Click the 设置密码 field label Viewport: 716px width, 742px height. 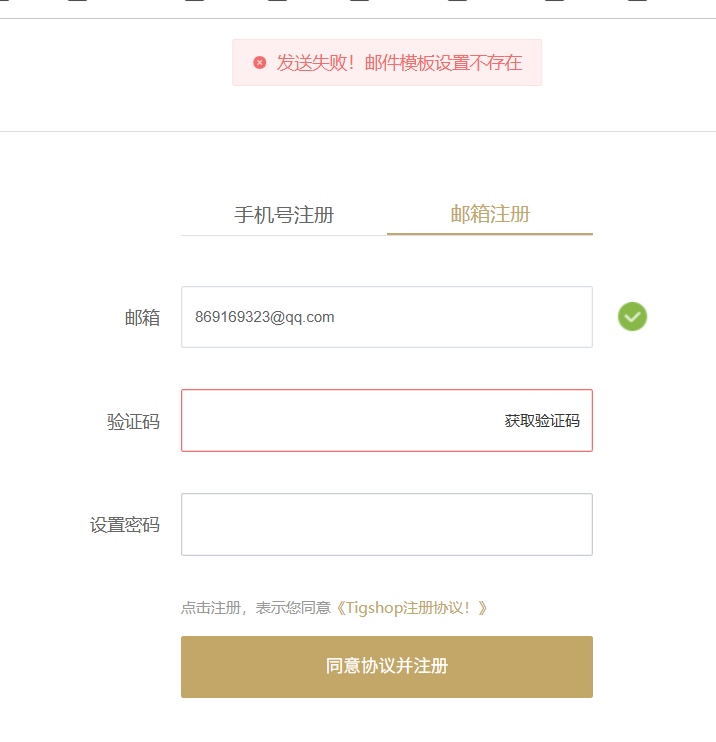pyautogui.click(x=125, y=525)
